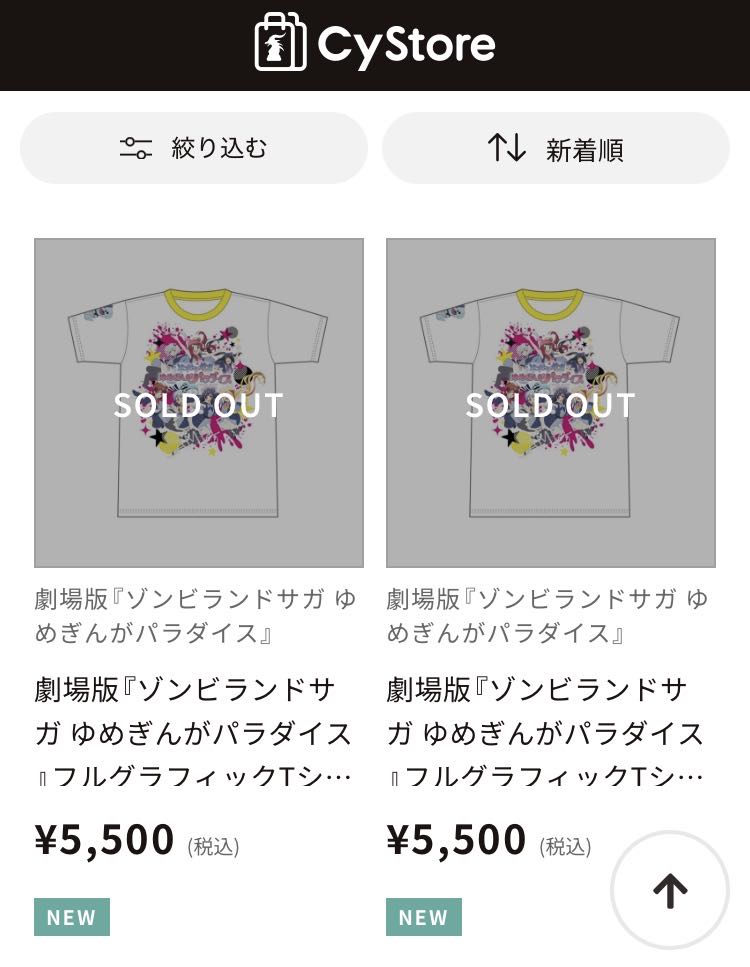Open the right フルグラフィックTシャツ product title
The width and height of the screenshot is (750, 967).
pyautogui.click(x=546, y=733)
